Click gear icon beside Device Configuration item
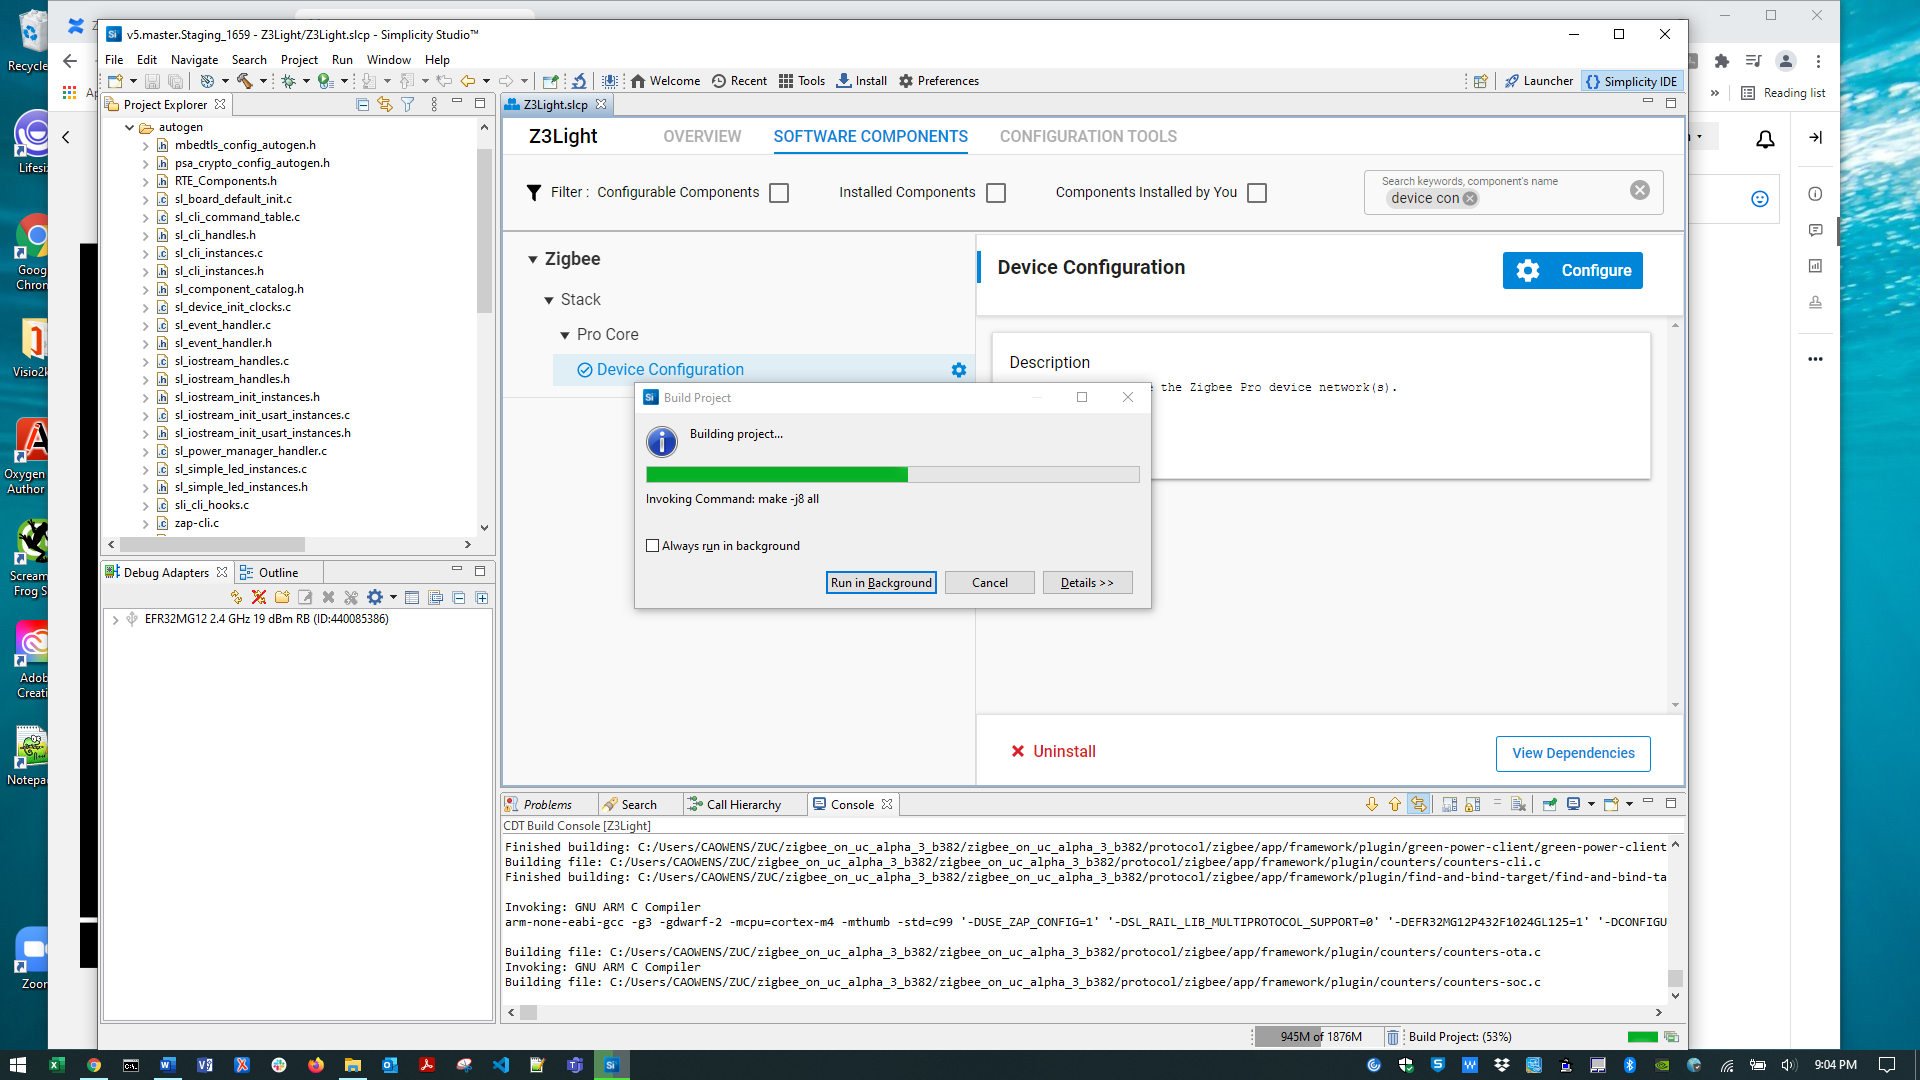 958,370
